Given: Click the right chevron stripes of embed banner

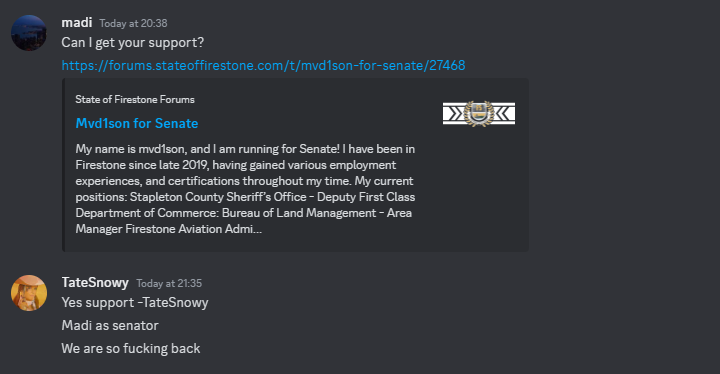Looking at the screenshot, I should coord(504,113).
